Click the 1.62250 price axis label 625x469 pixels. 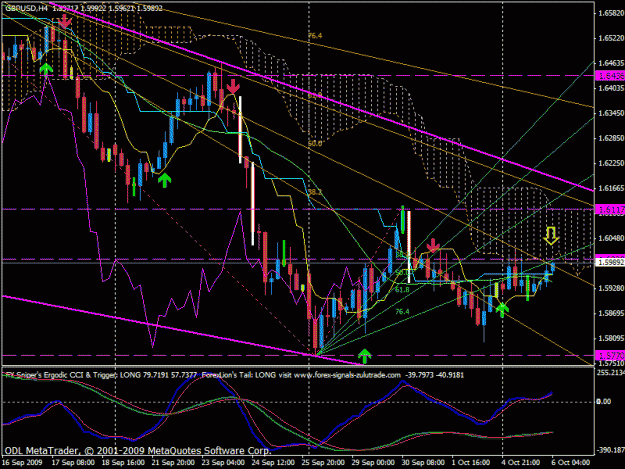(611, 163)
